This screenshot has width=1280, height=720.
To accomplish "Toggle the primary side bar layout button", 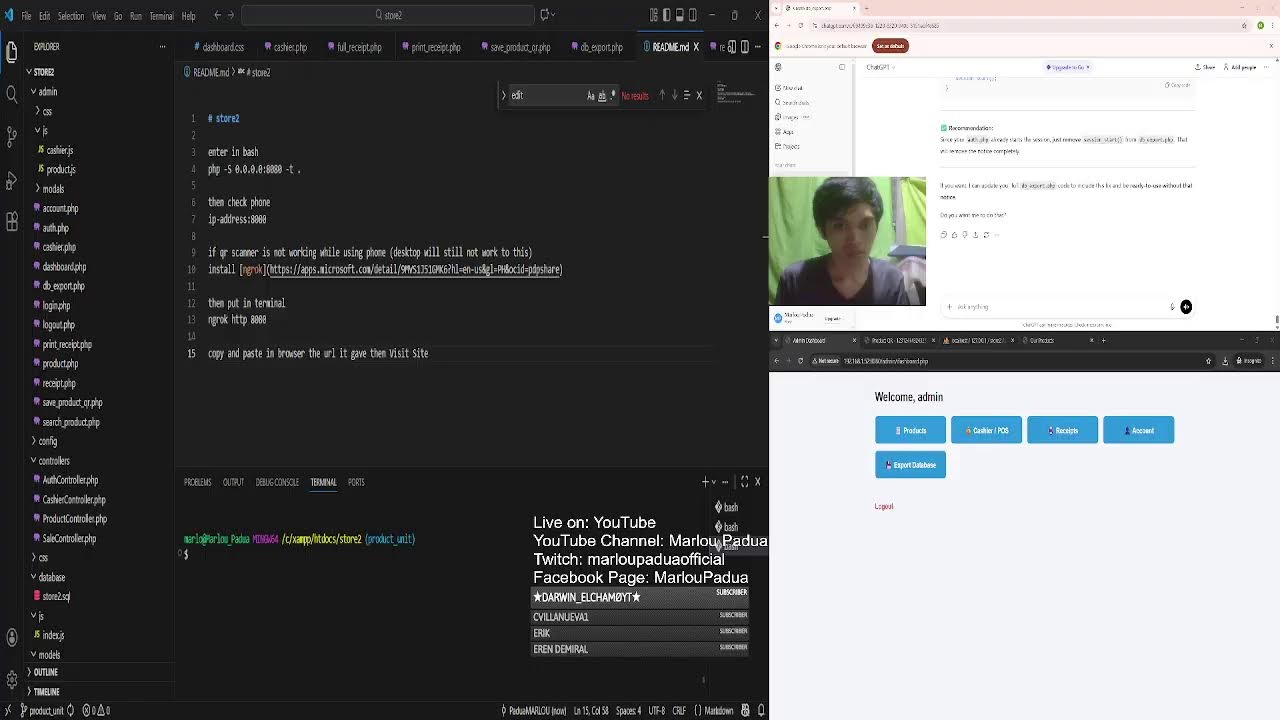I will (667, 15).
